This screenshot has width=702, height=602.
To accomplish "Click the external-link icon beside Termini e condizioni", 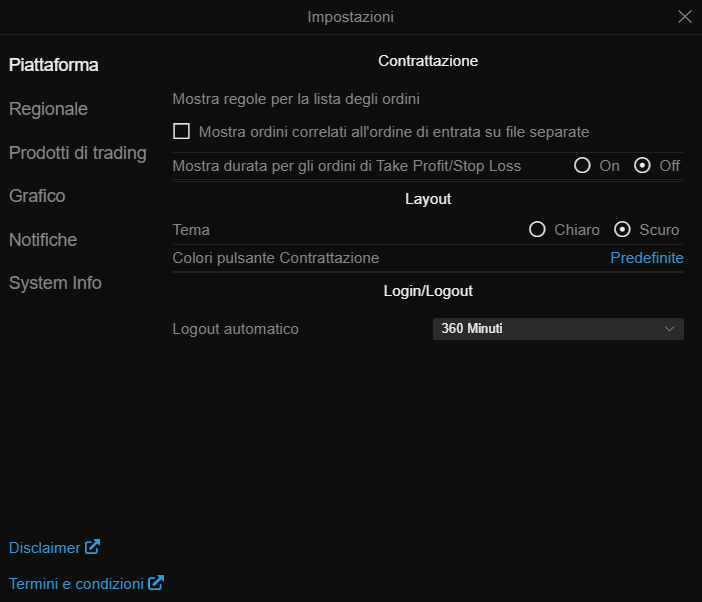I will pyautogui.click(x=156, y=583).
